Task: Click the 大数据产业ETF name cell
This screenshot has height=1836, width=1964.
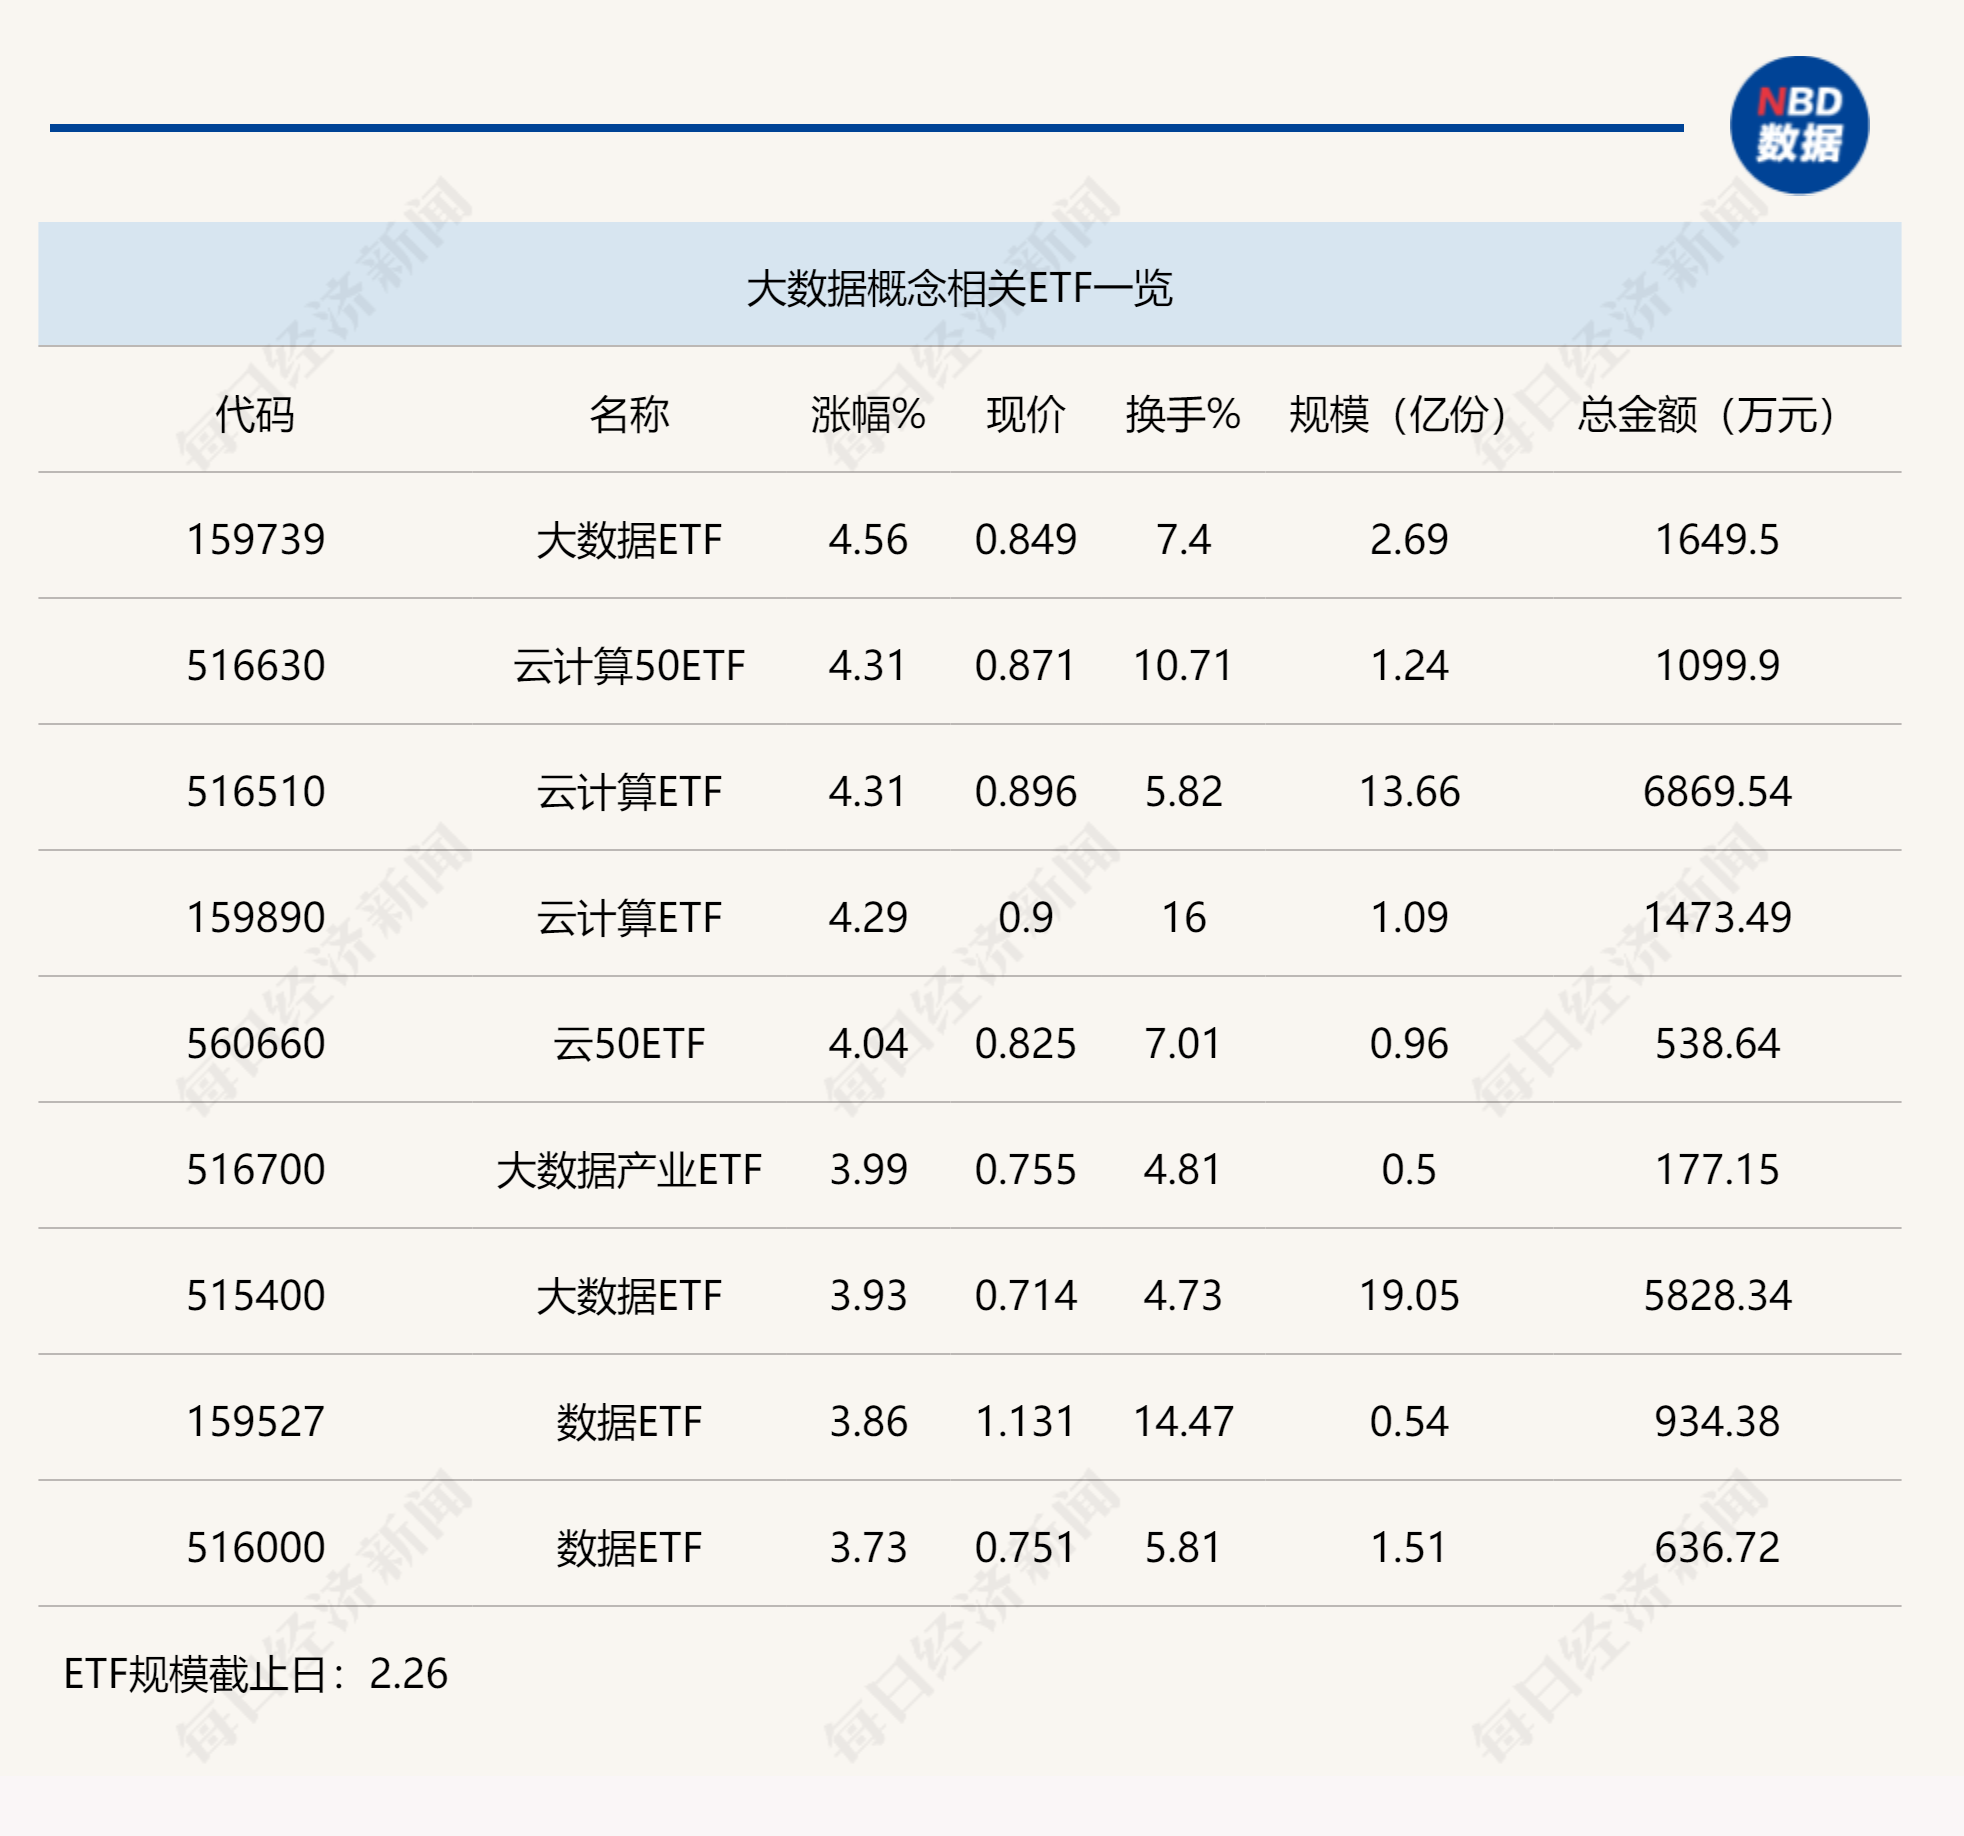Action: click(x=629, y=1170)
